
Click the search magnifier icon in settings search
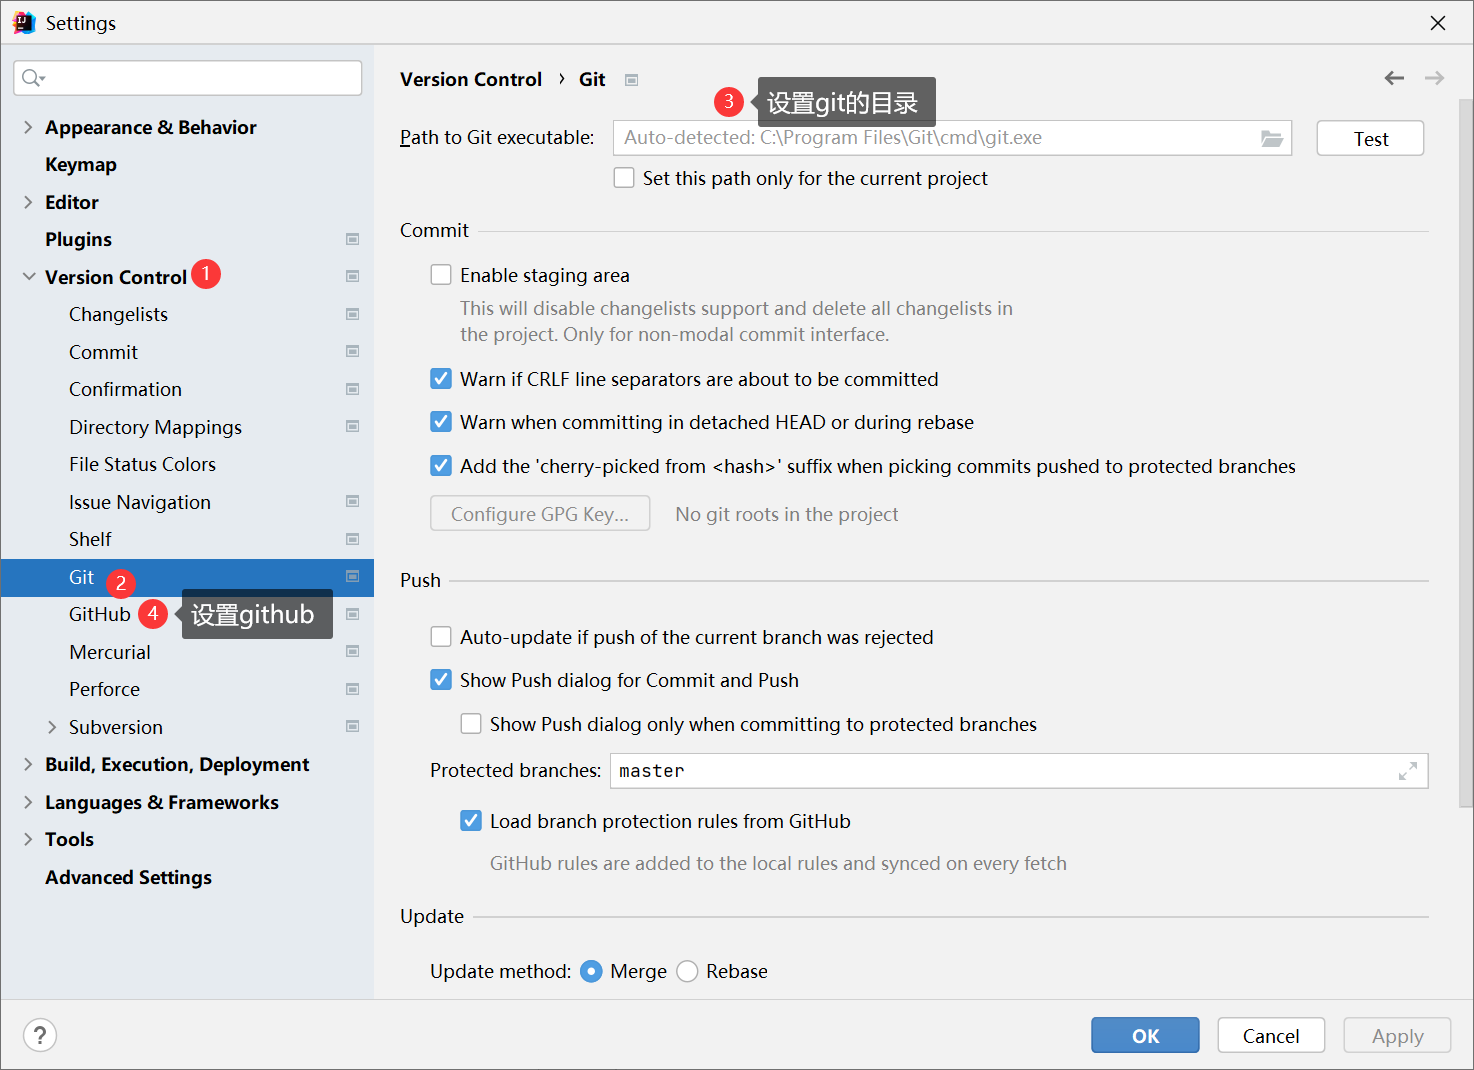pyautogui.click(x=33, y=78)
